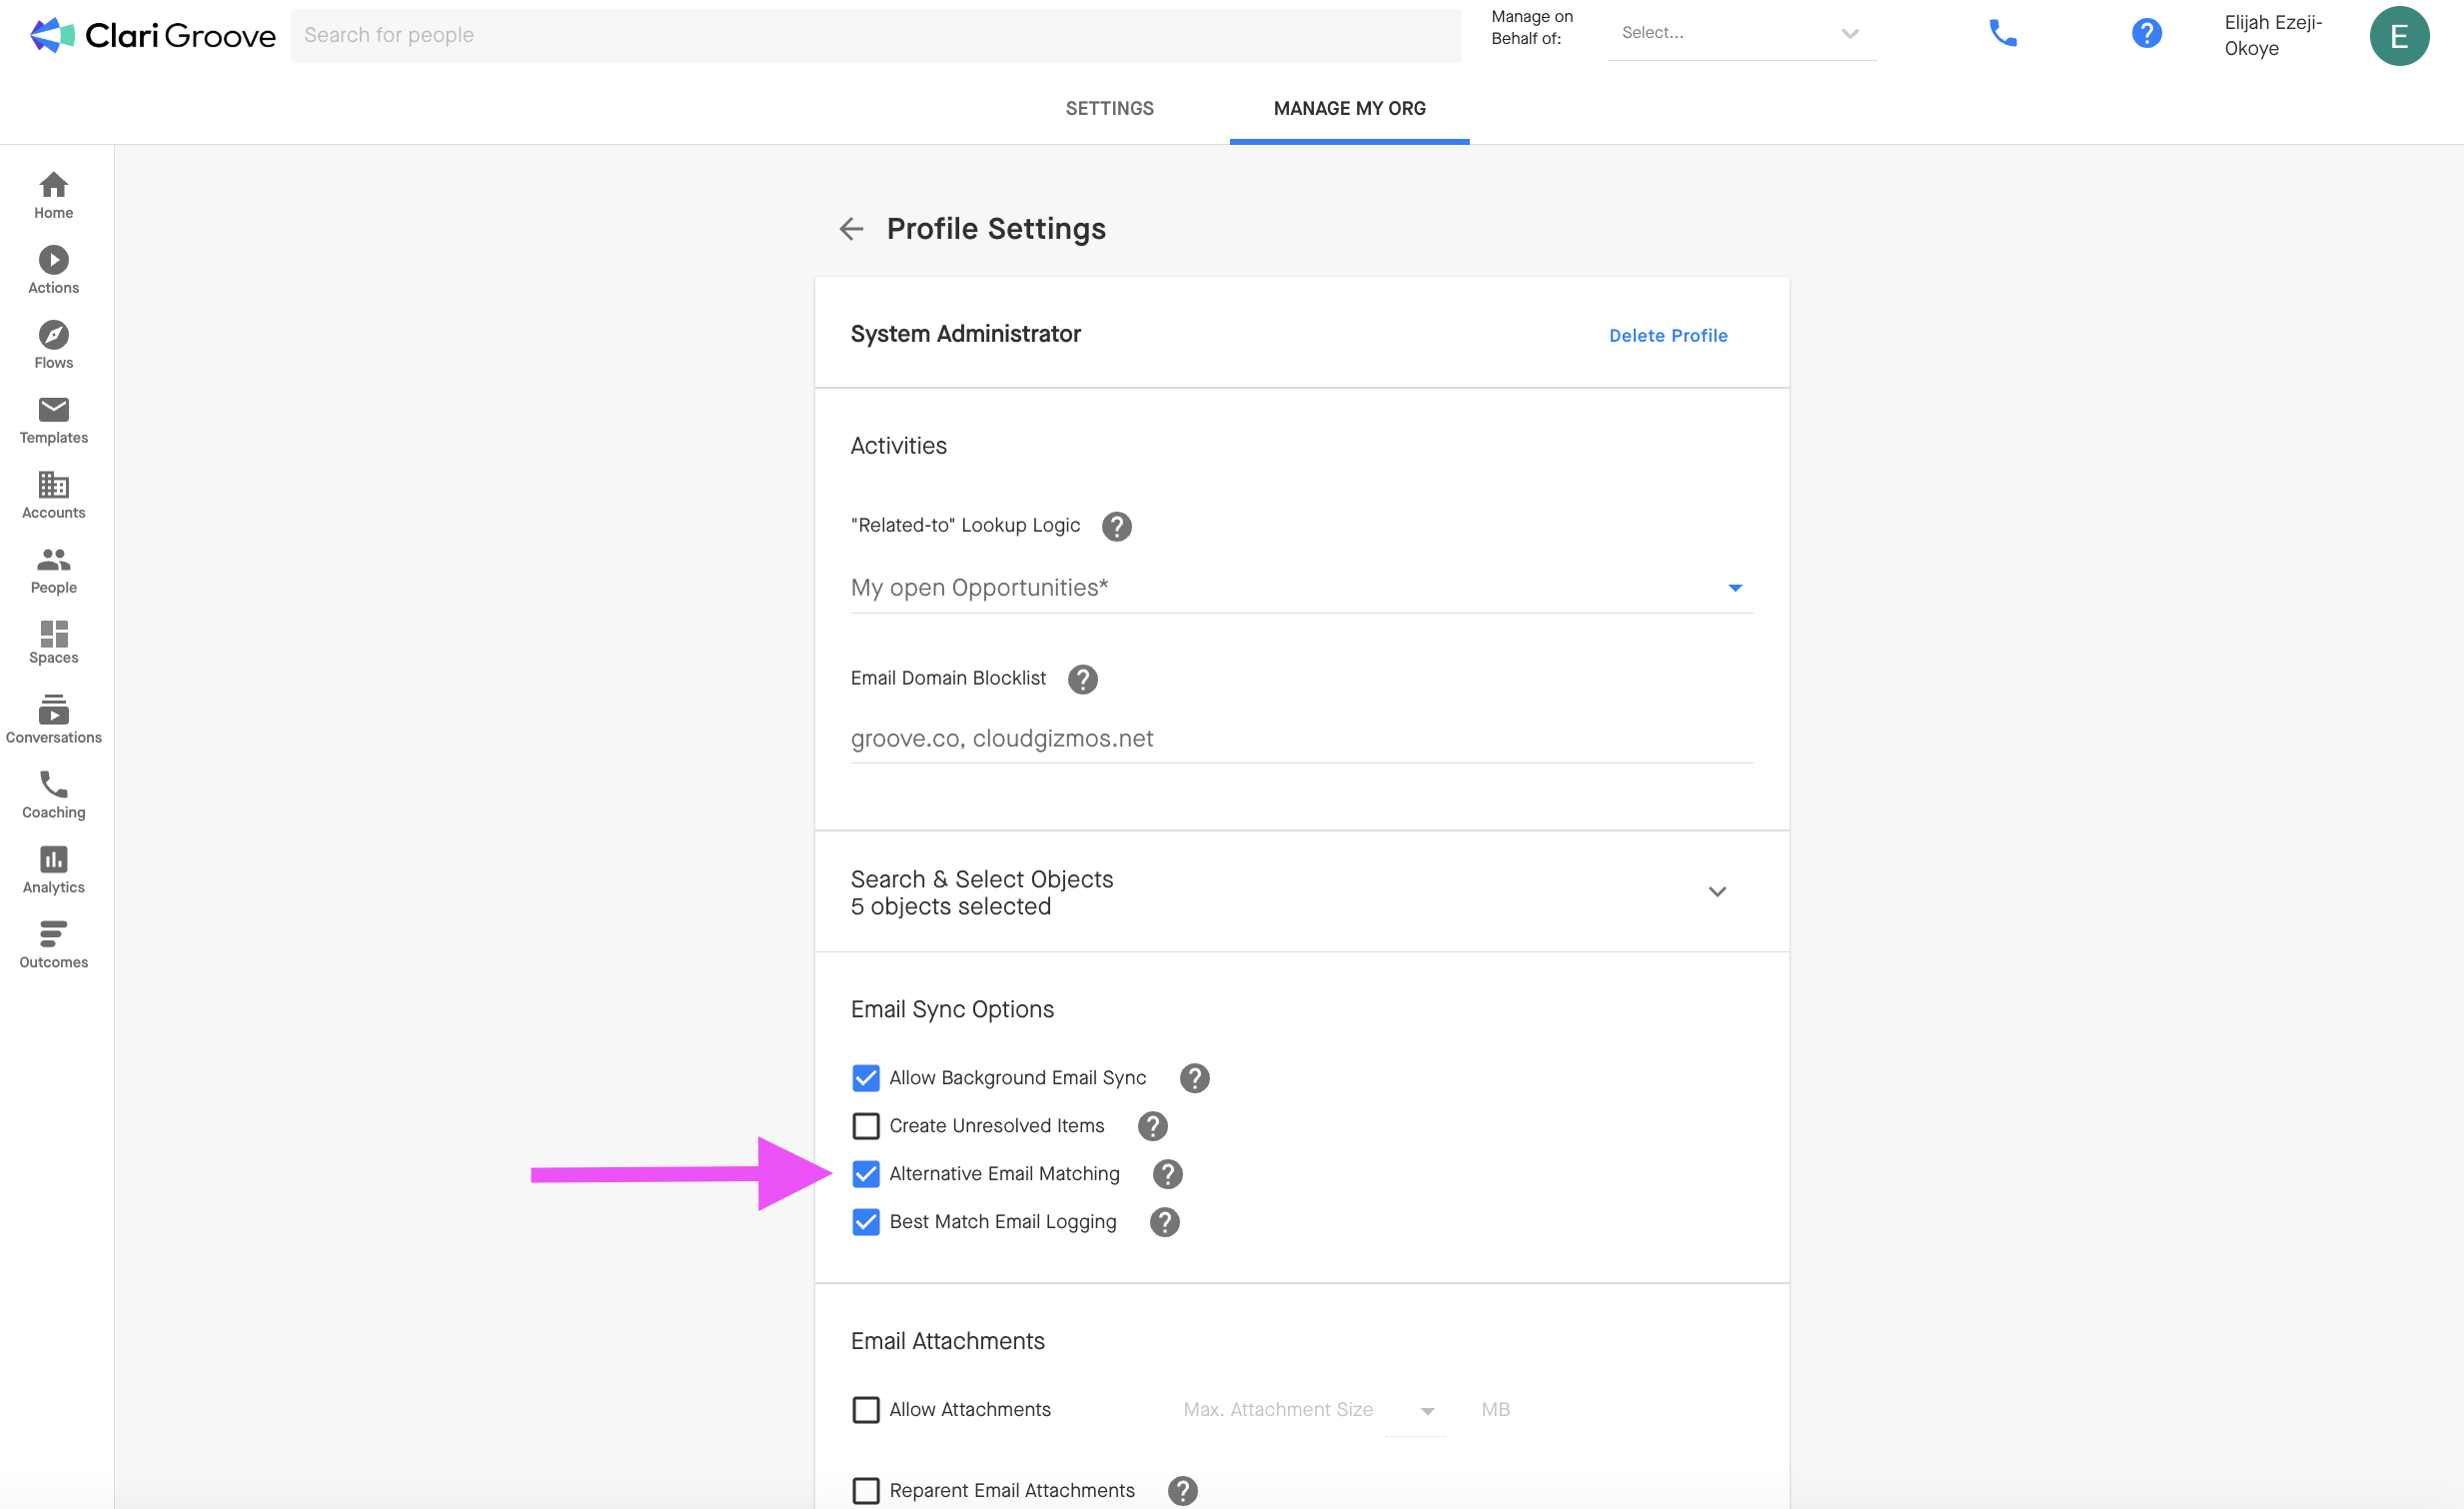Open Outcomes from the sidebar
The width and height of the screenshot is (2464, 1509).
point(53,945)
